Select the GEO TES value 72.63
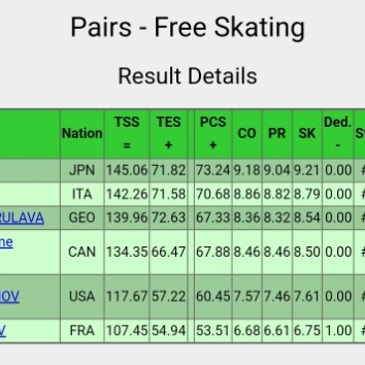 point(169,218)
